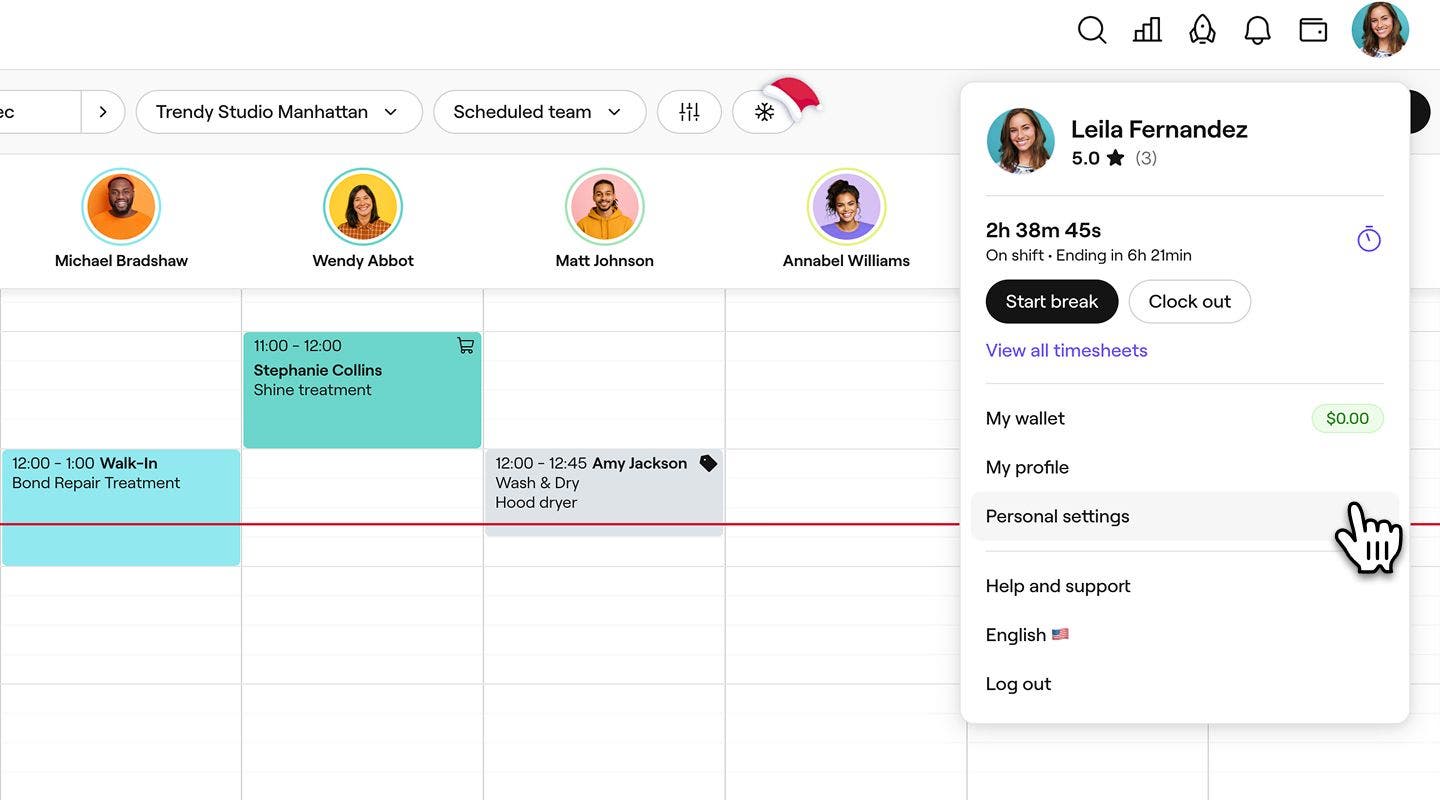
Task: Open the notifications bell icon
Action: (1257, 30)
